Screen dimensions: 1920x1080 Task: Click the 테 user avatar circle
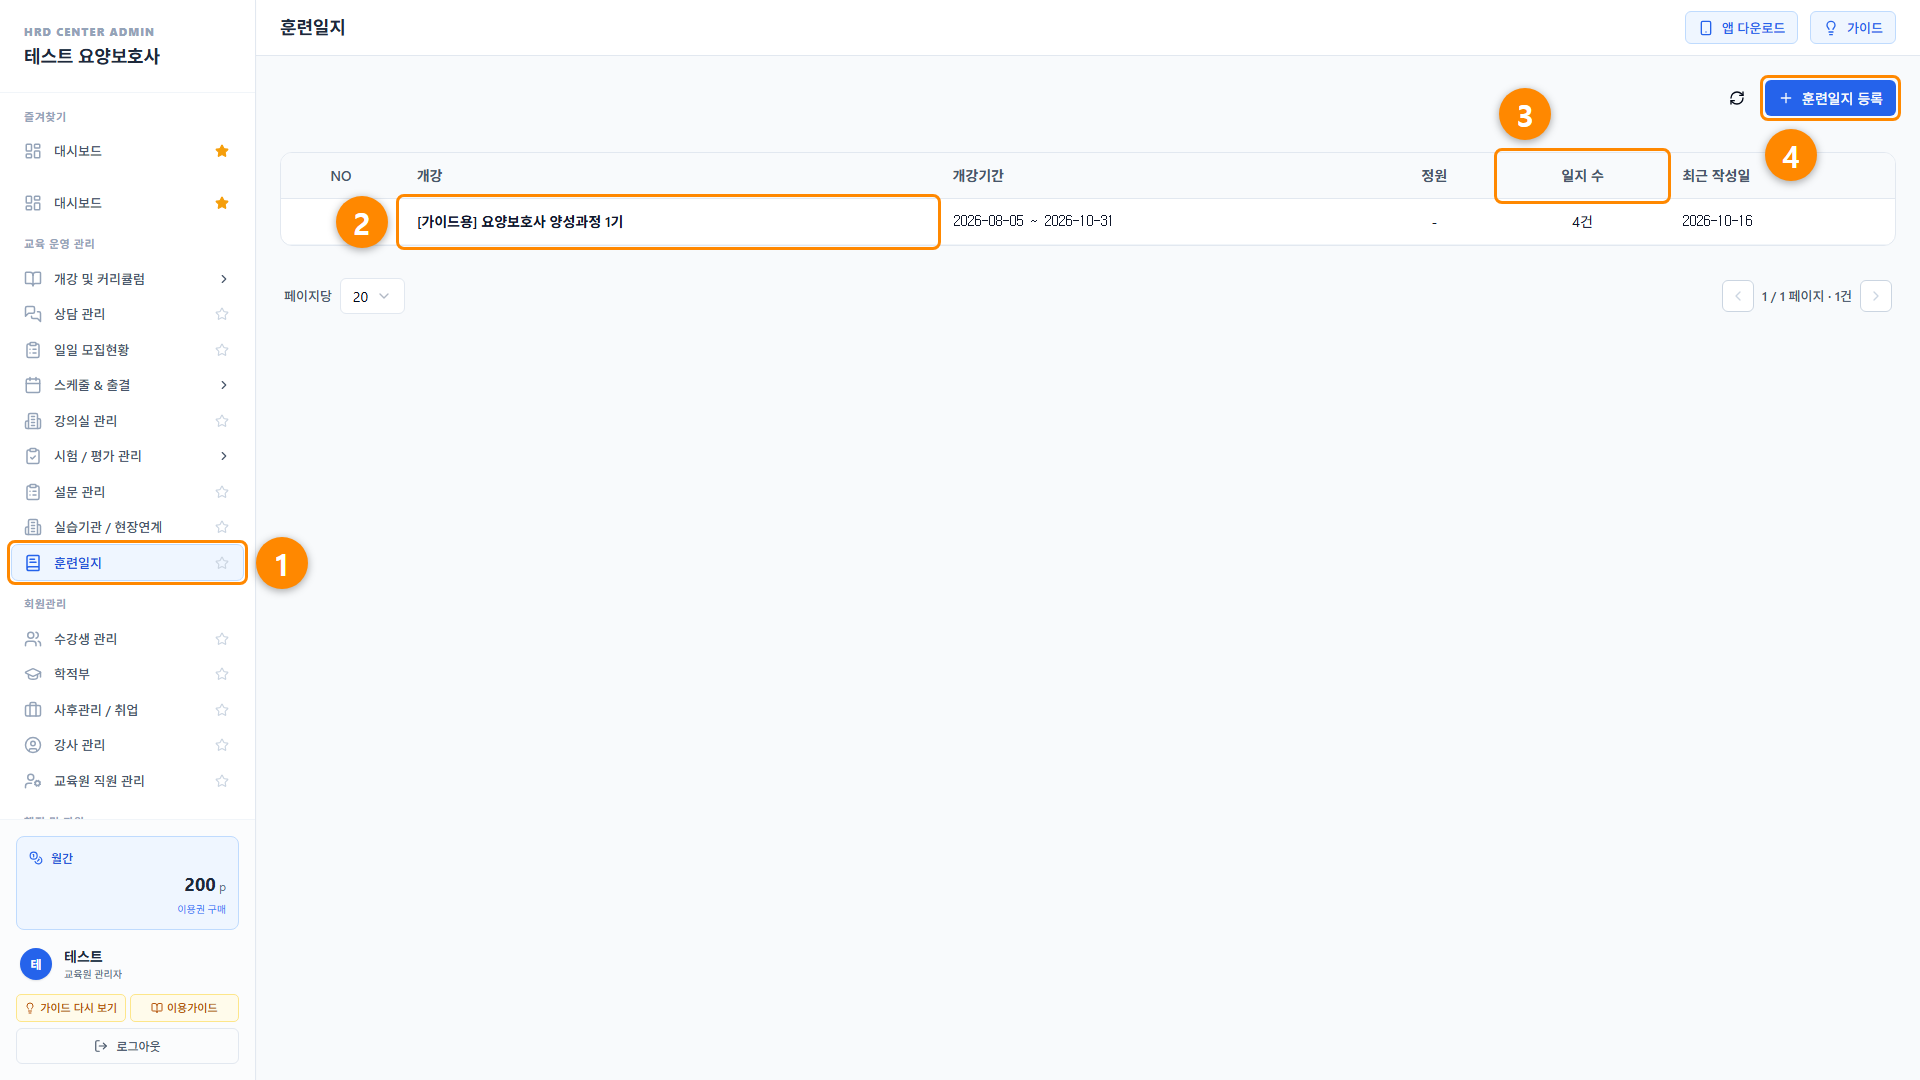[x=36, y=964]
